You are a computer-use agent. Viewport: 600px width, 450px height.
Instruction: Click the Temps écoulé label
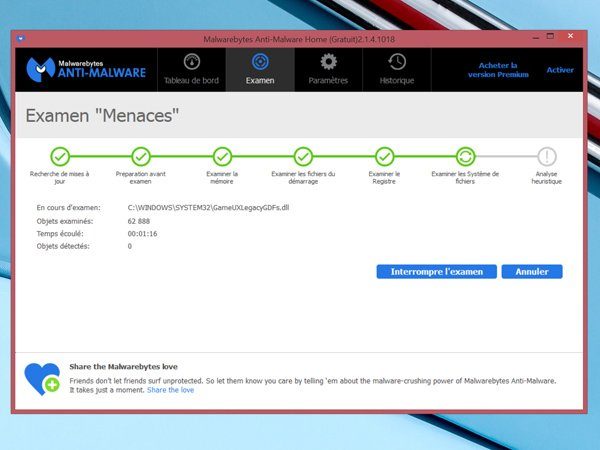click(60, 234)
